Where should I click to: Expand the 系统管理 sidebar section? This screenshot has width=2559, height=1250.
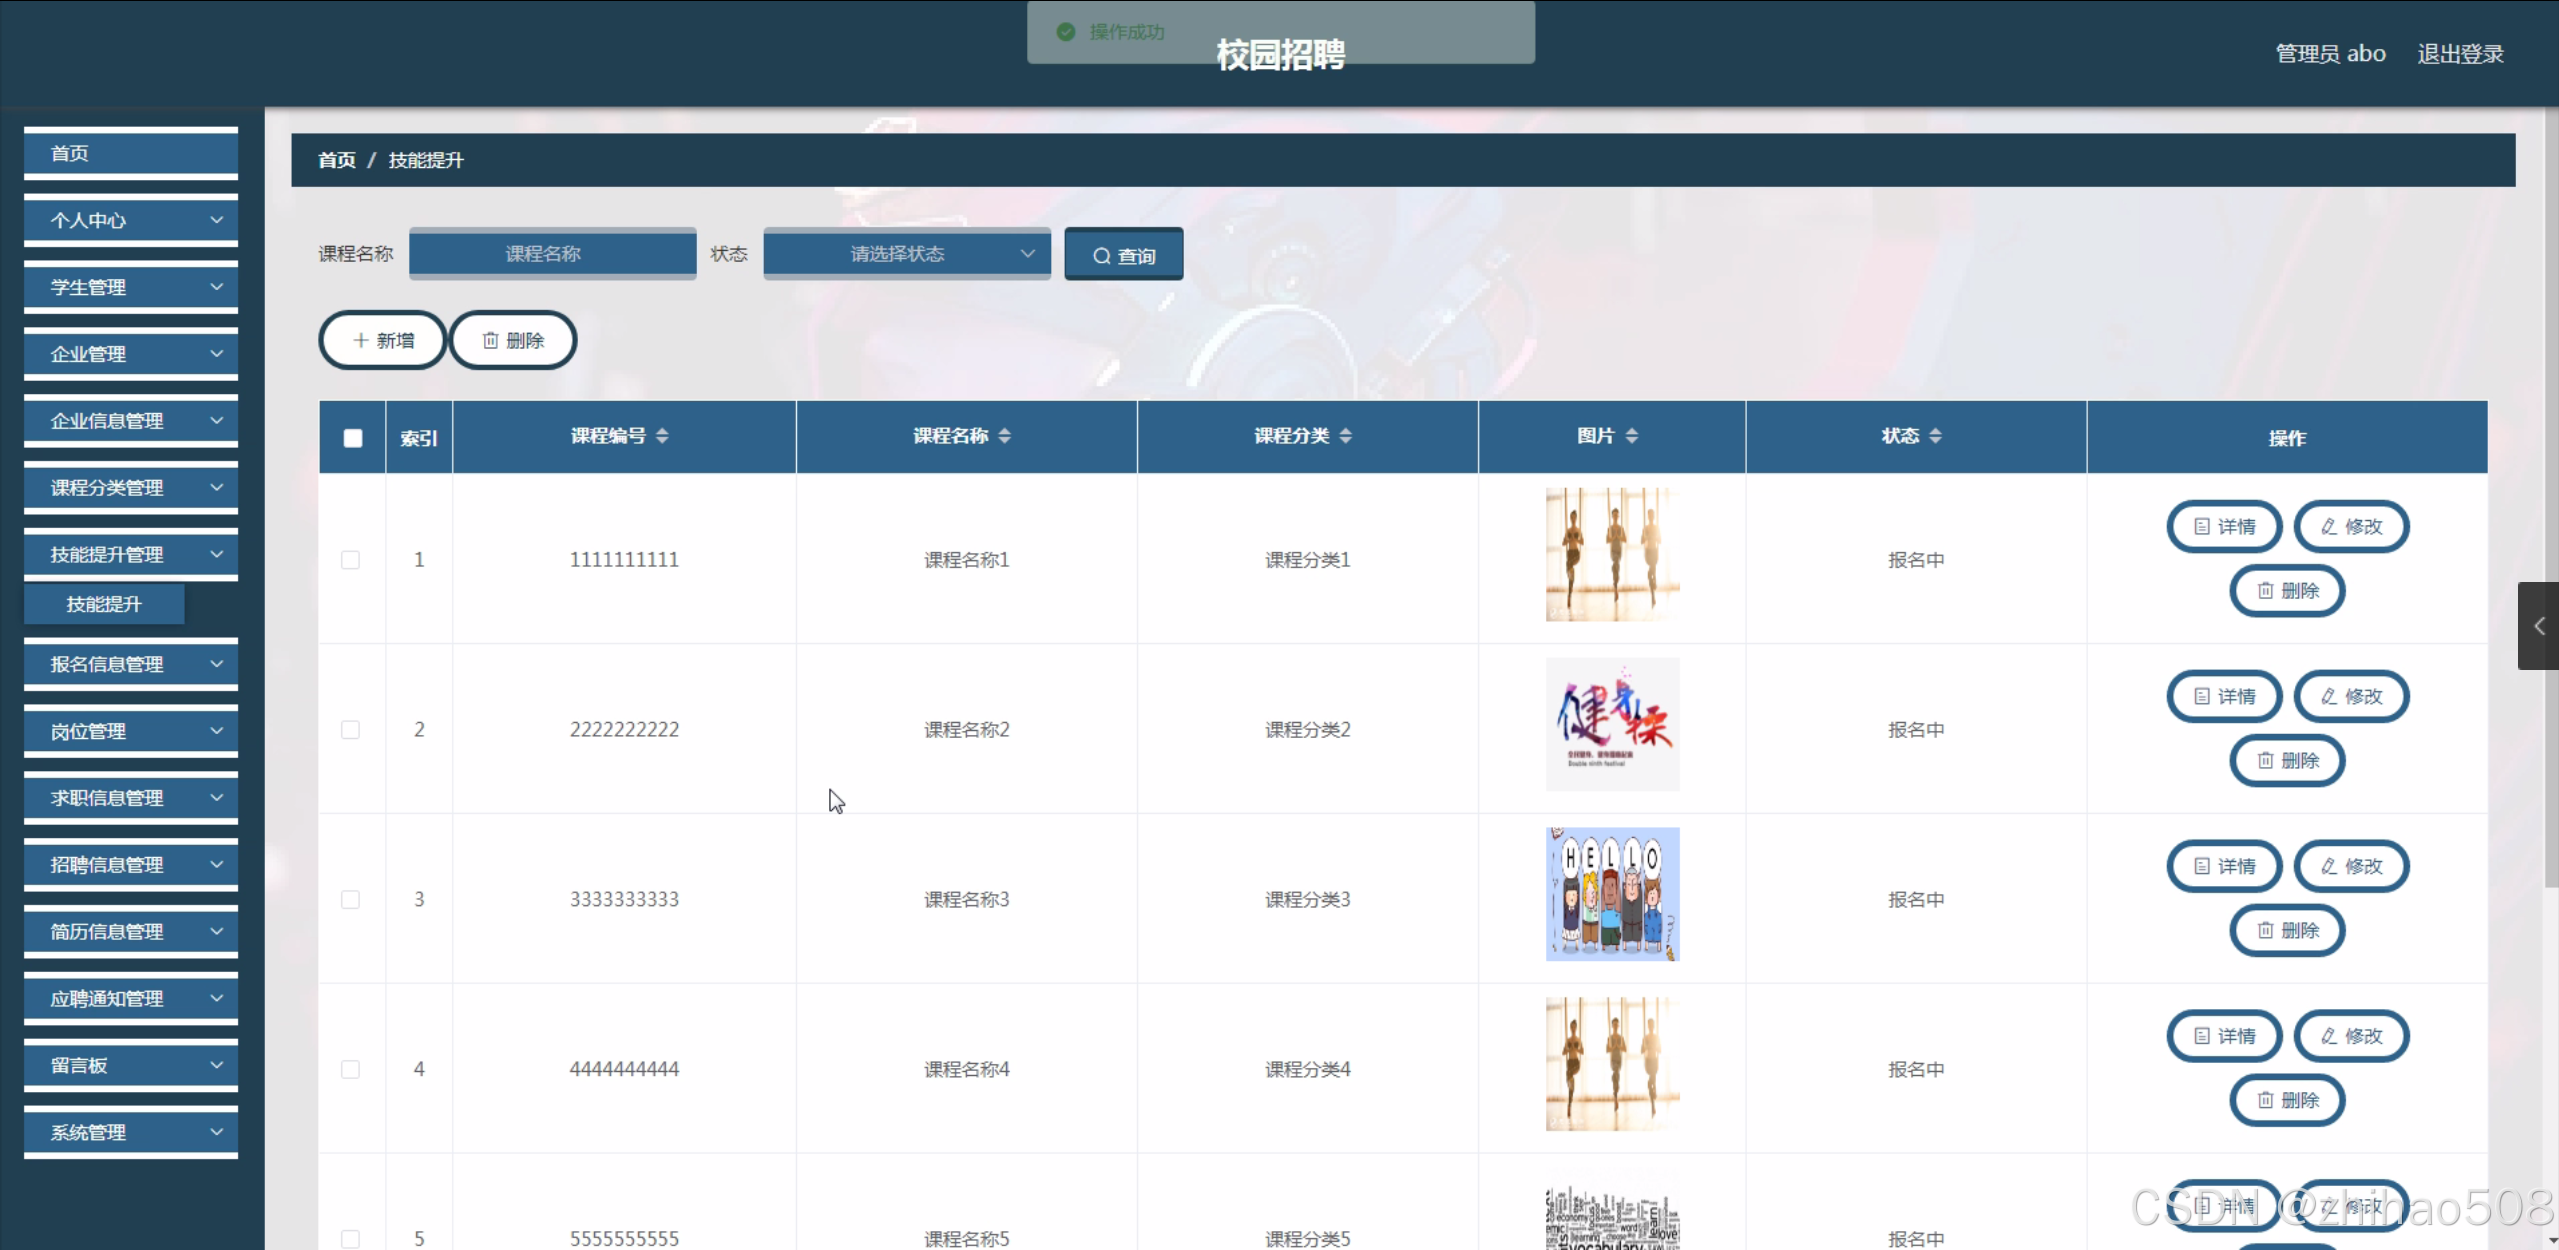point(131,1132)
